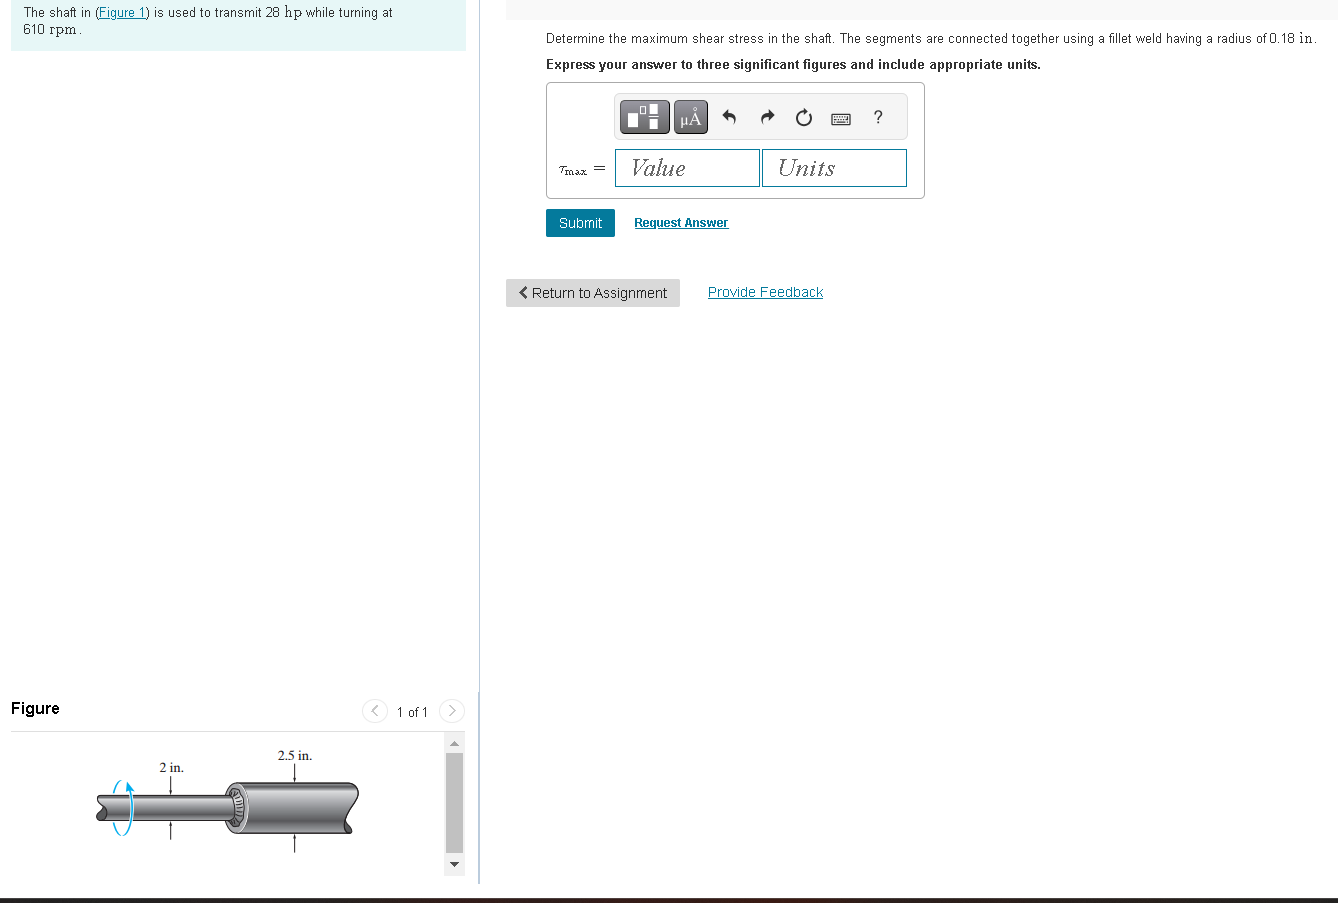Open the Figure 1 hyperlink
1338x903 pixels.
(122, 11)
